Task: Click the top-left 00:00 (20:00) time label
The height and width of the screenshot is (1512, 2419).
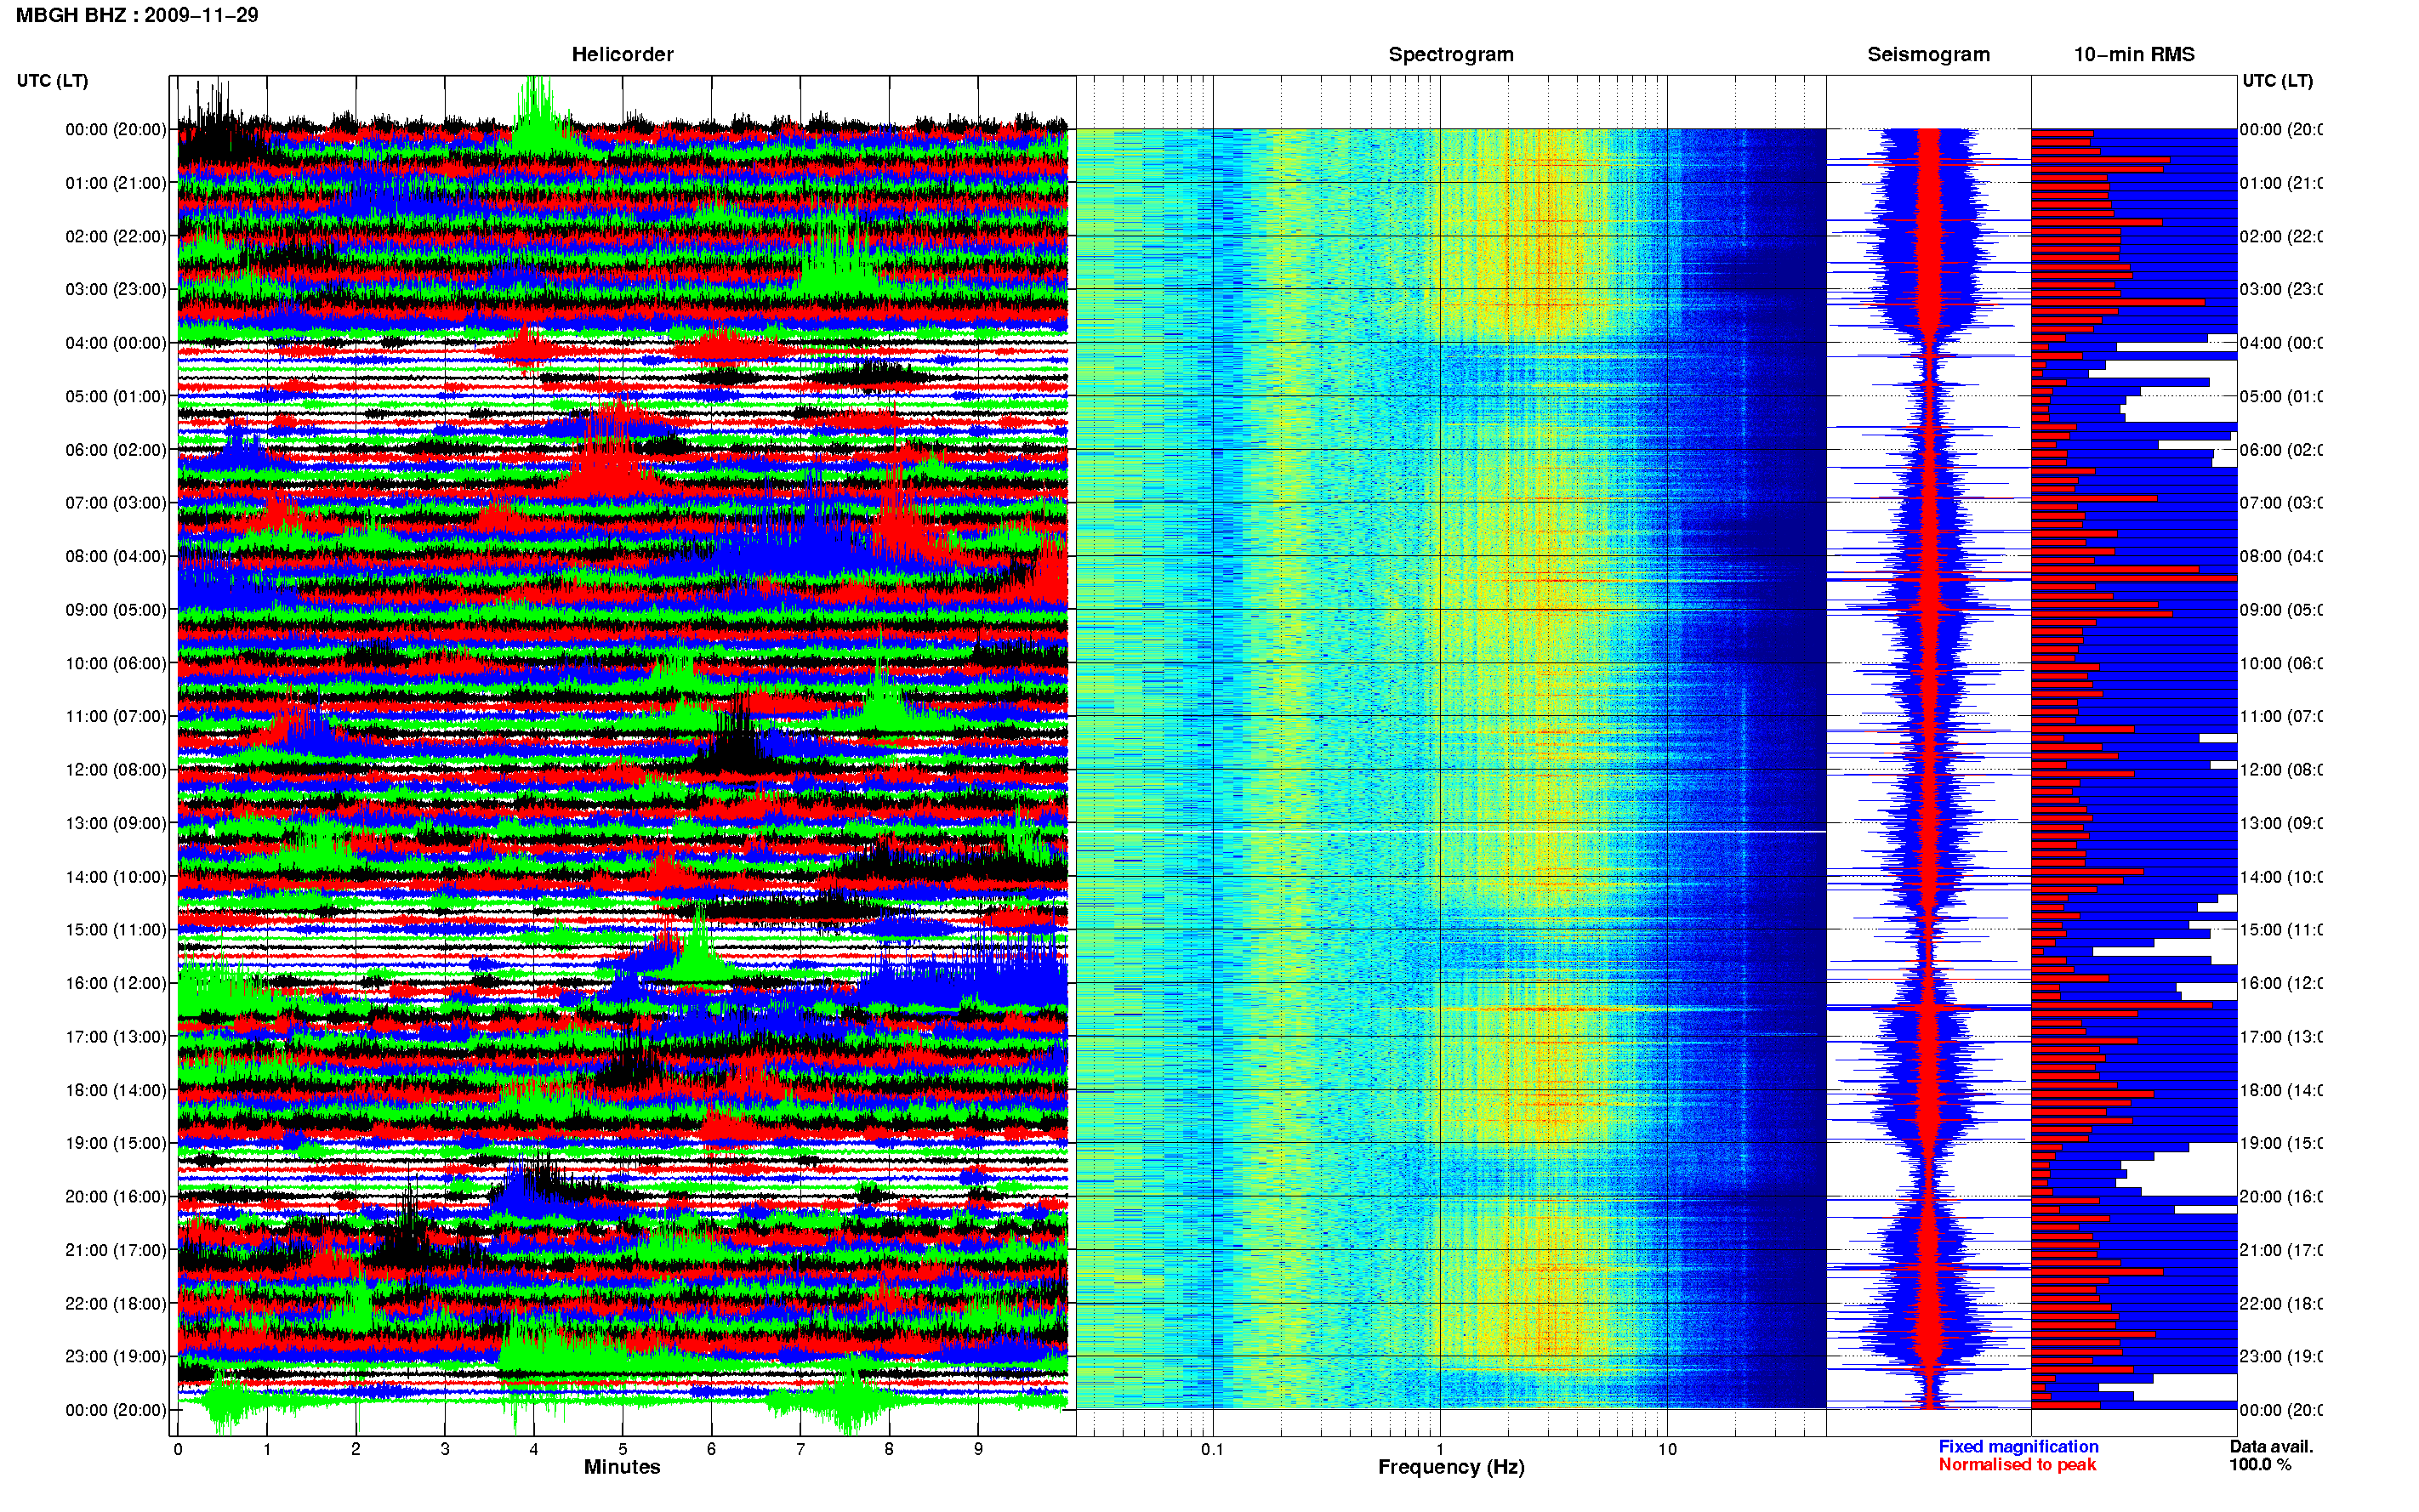Action: tap(116, 129)
